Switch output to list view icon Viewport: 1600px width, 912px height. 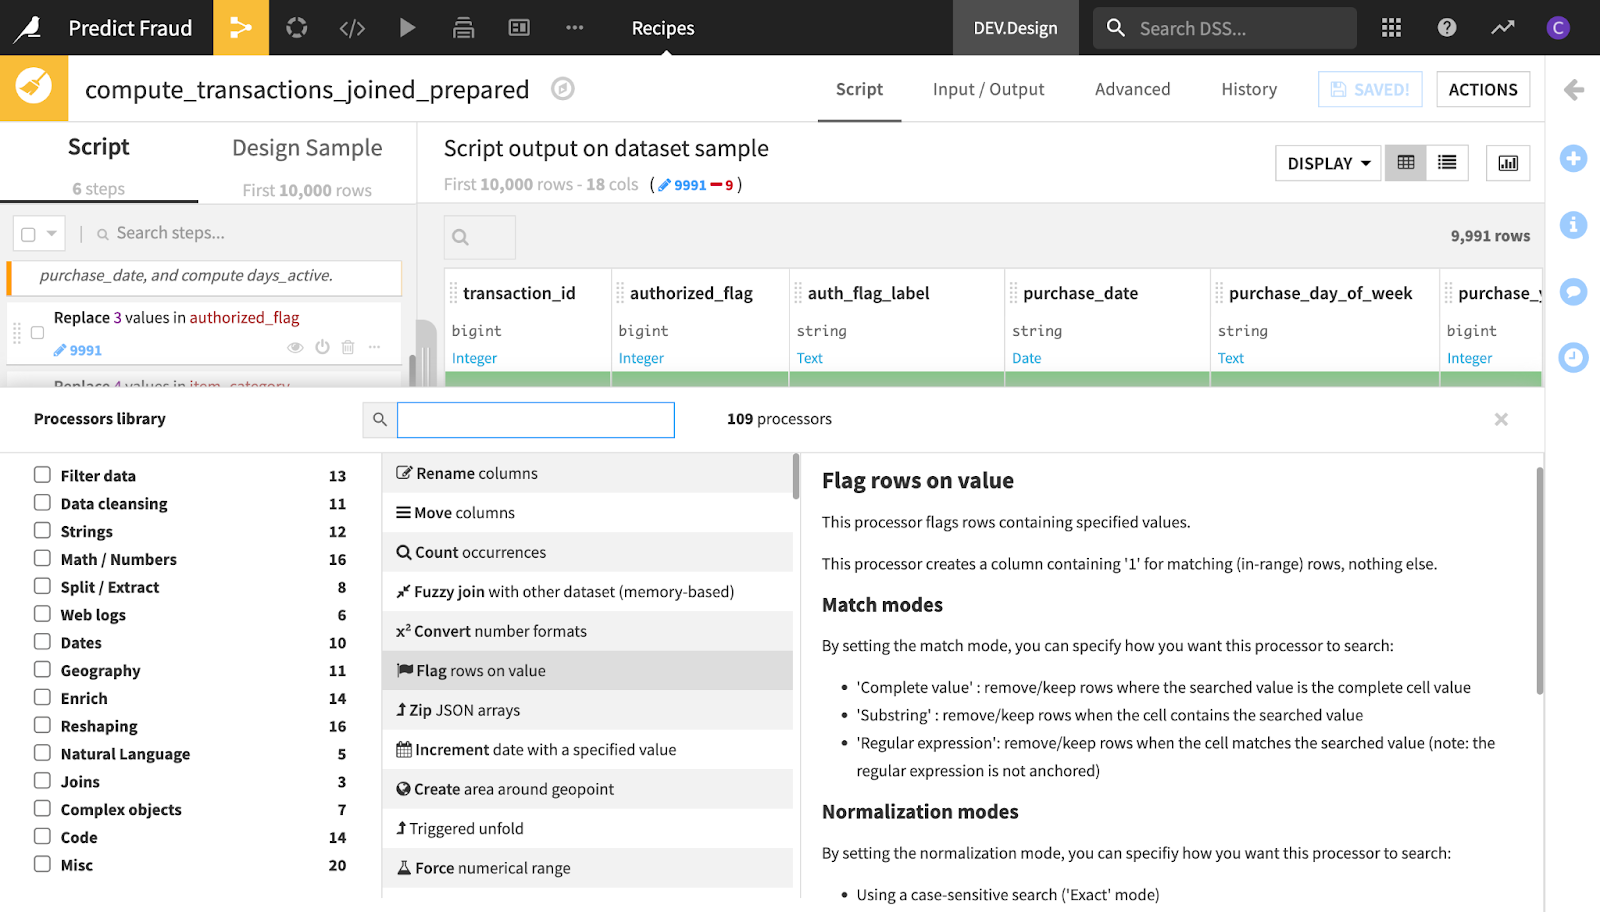tap(1447, 163)
